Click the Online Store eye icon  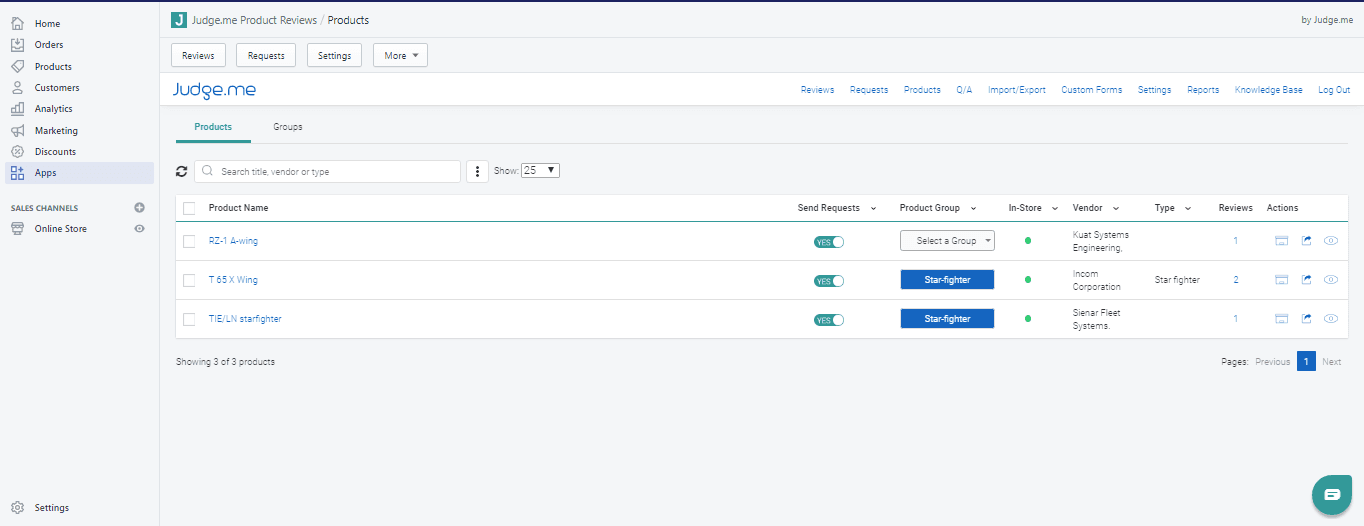[139, 229]
